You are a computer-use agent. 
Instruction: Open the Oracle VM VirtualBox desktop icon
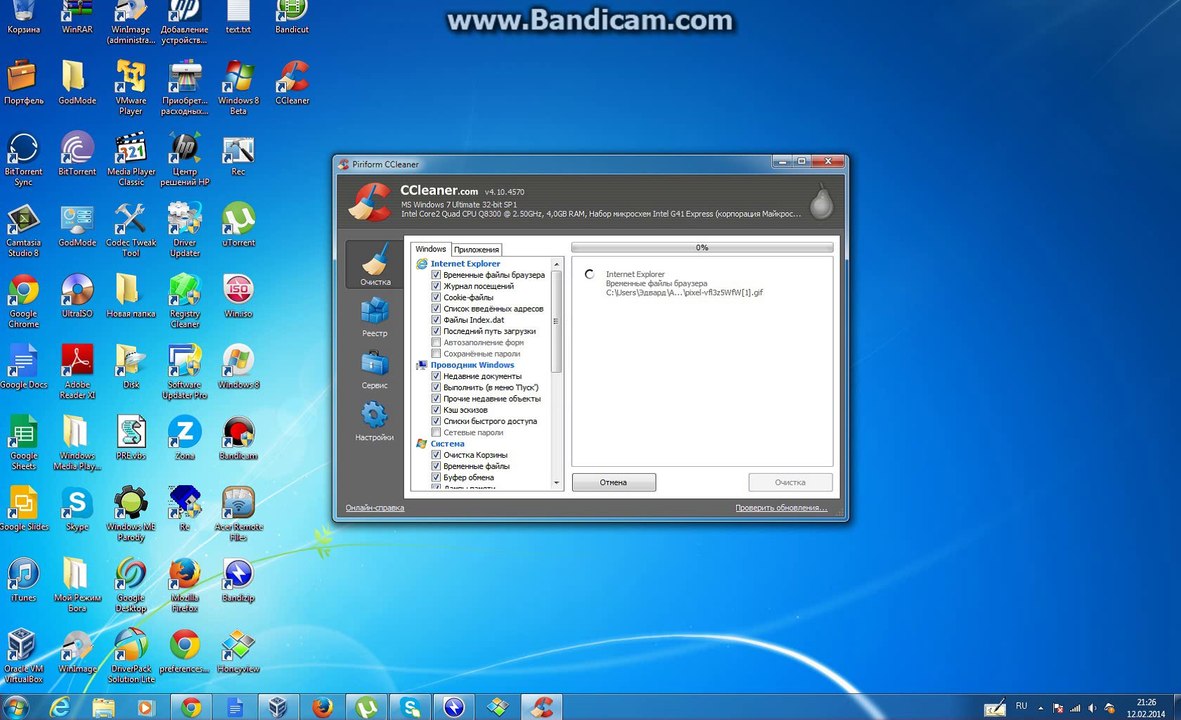23,656
